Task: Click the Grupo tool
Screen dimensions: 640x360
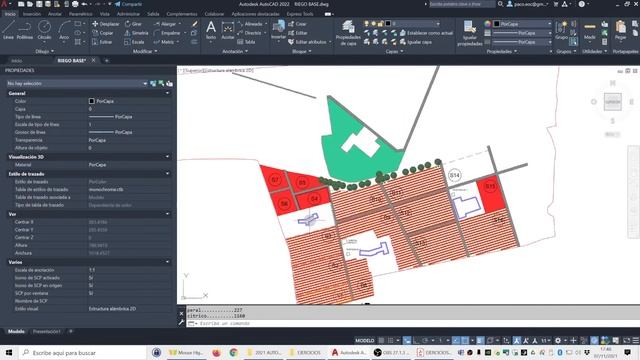Action: tap(562, 30)
